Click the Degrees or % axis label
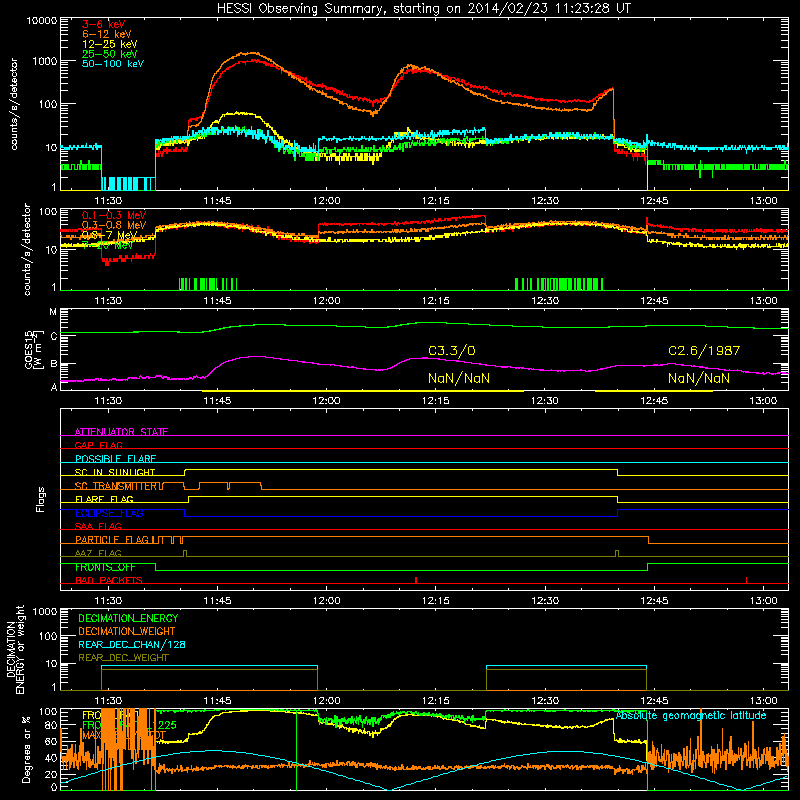800x800 pixels. pos(26,749)
